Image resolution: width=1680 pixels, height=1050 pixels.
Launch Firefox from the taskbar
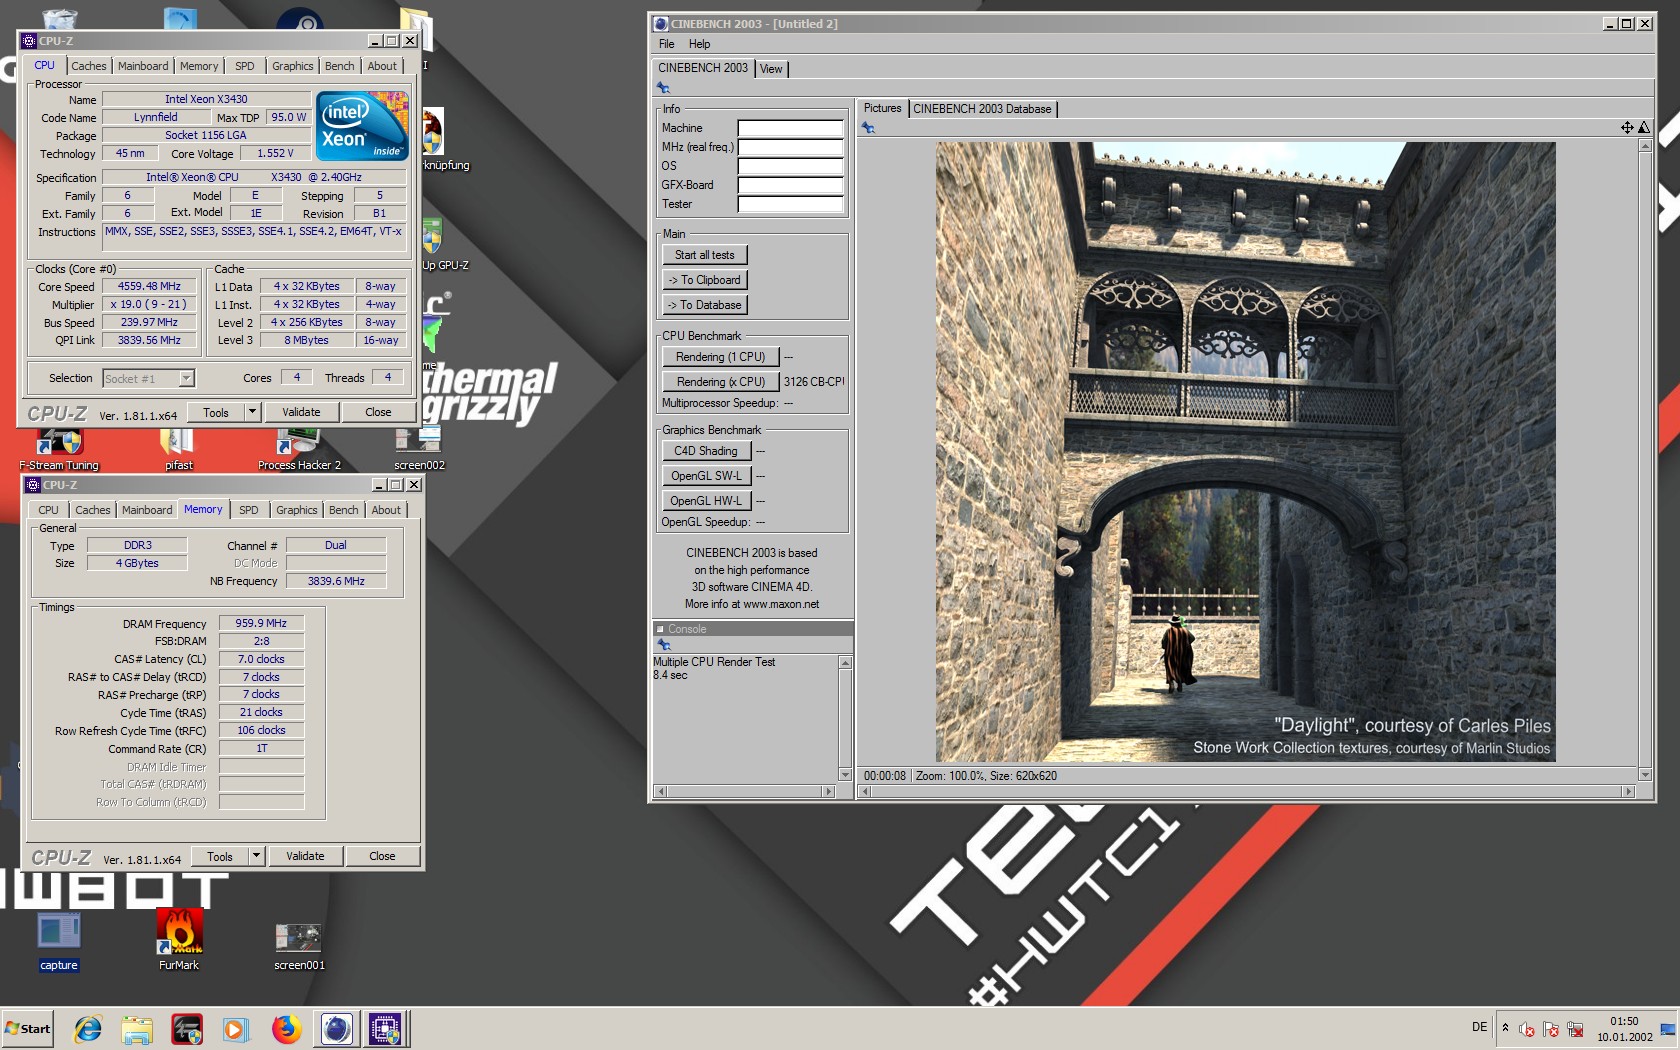tap(286, 1028)
